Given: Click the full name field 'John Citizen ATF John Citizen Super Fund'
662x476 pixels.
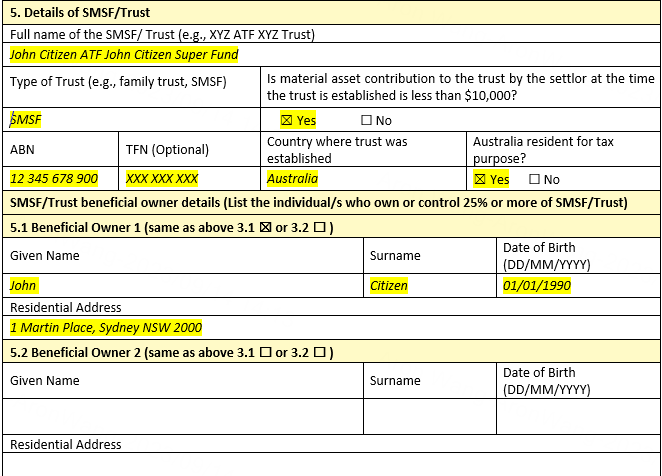Looking at the screenshot, I should [x=124, y=54].
